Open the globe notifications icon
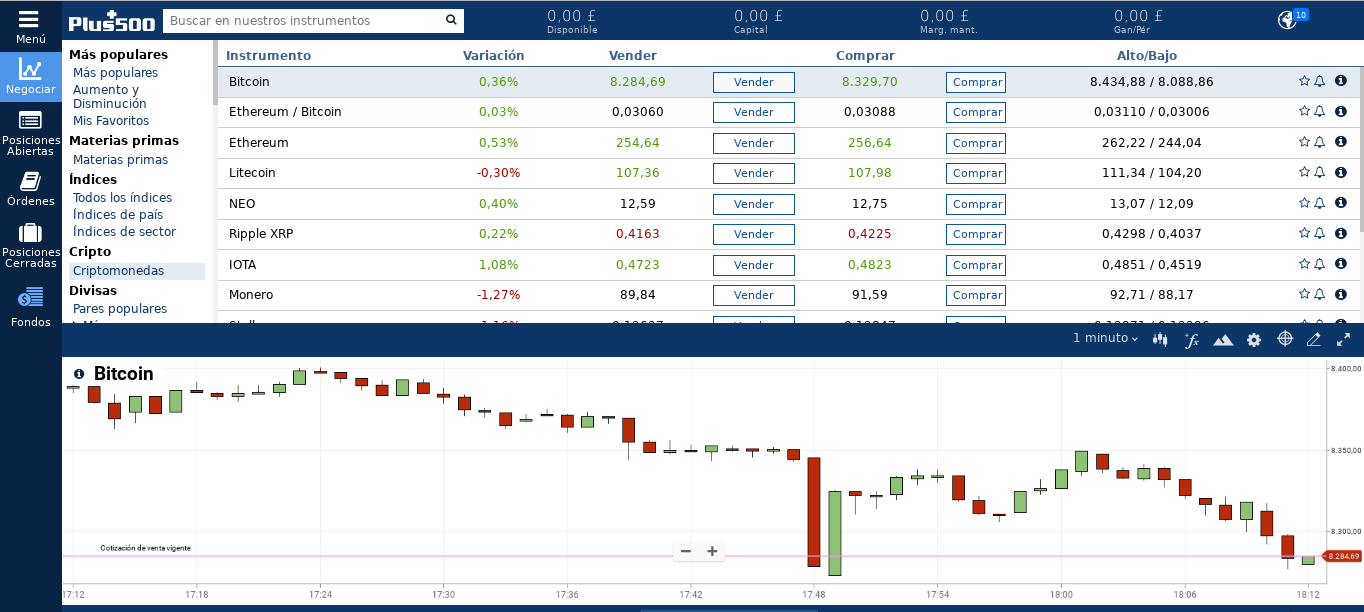 [x=1287, y=20]
